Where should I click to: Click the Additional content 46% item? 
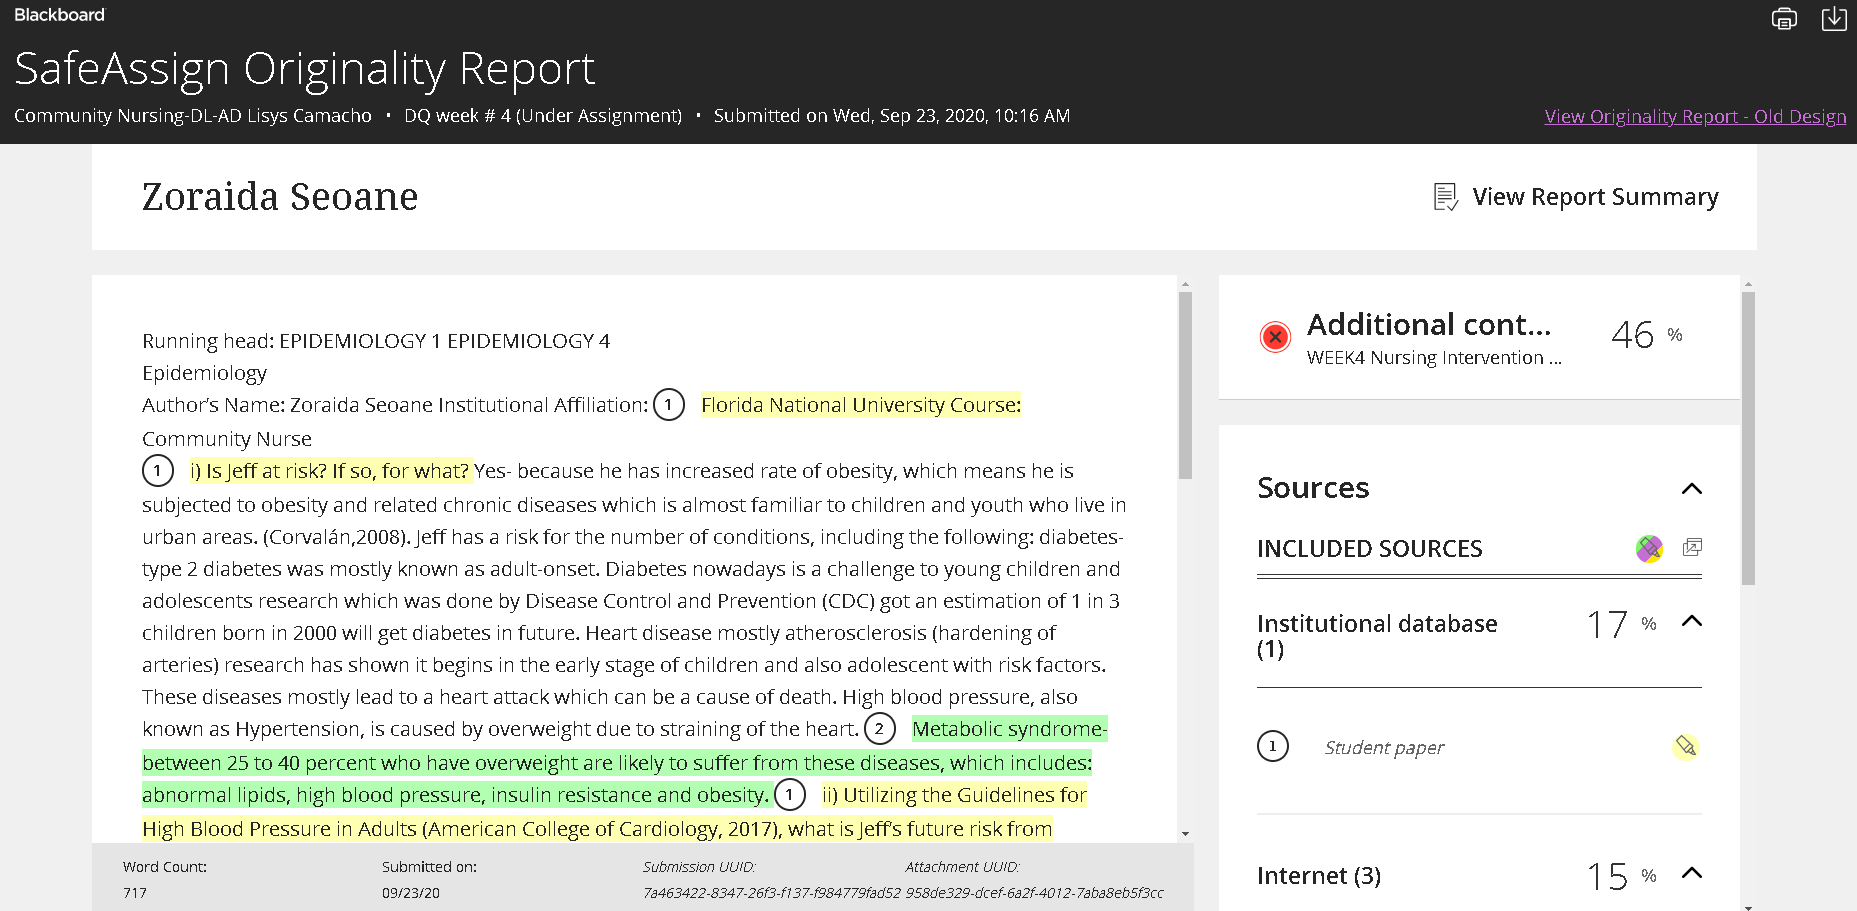pyautogui.click(x=1479, y=338)
